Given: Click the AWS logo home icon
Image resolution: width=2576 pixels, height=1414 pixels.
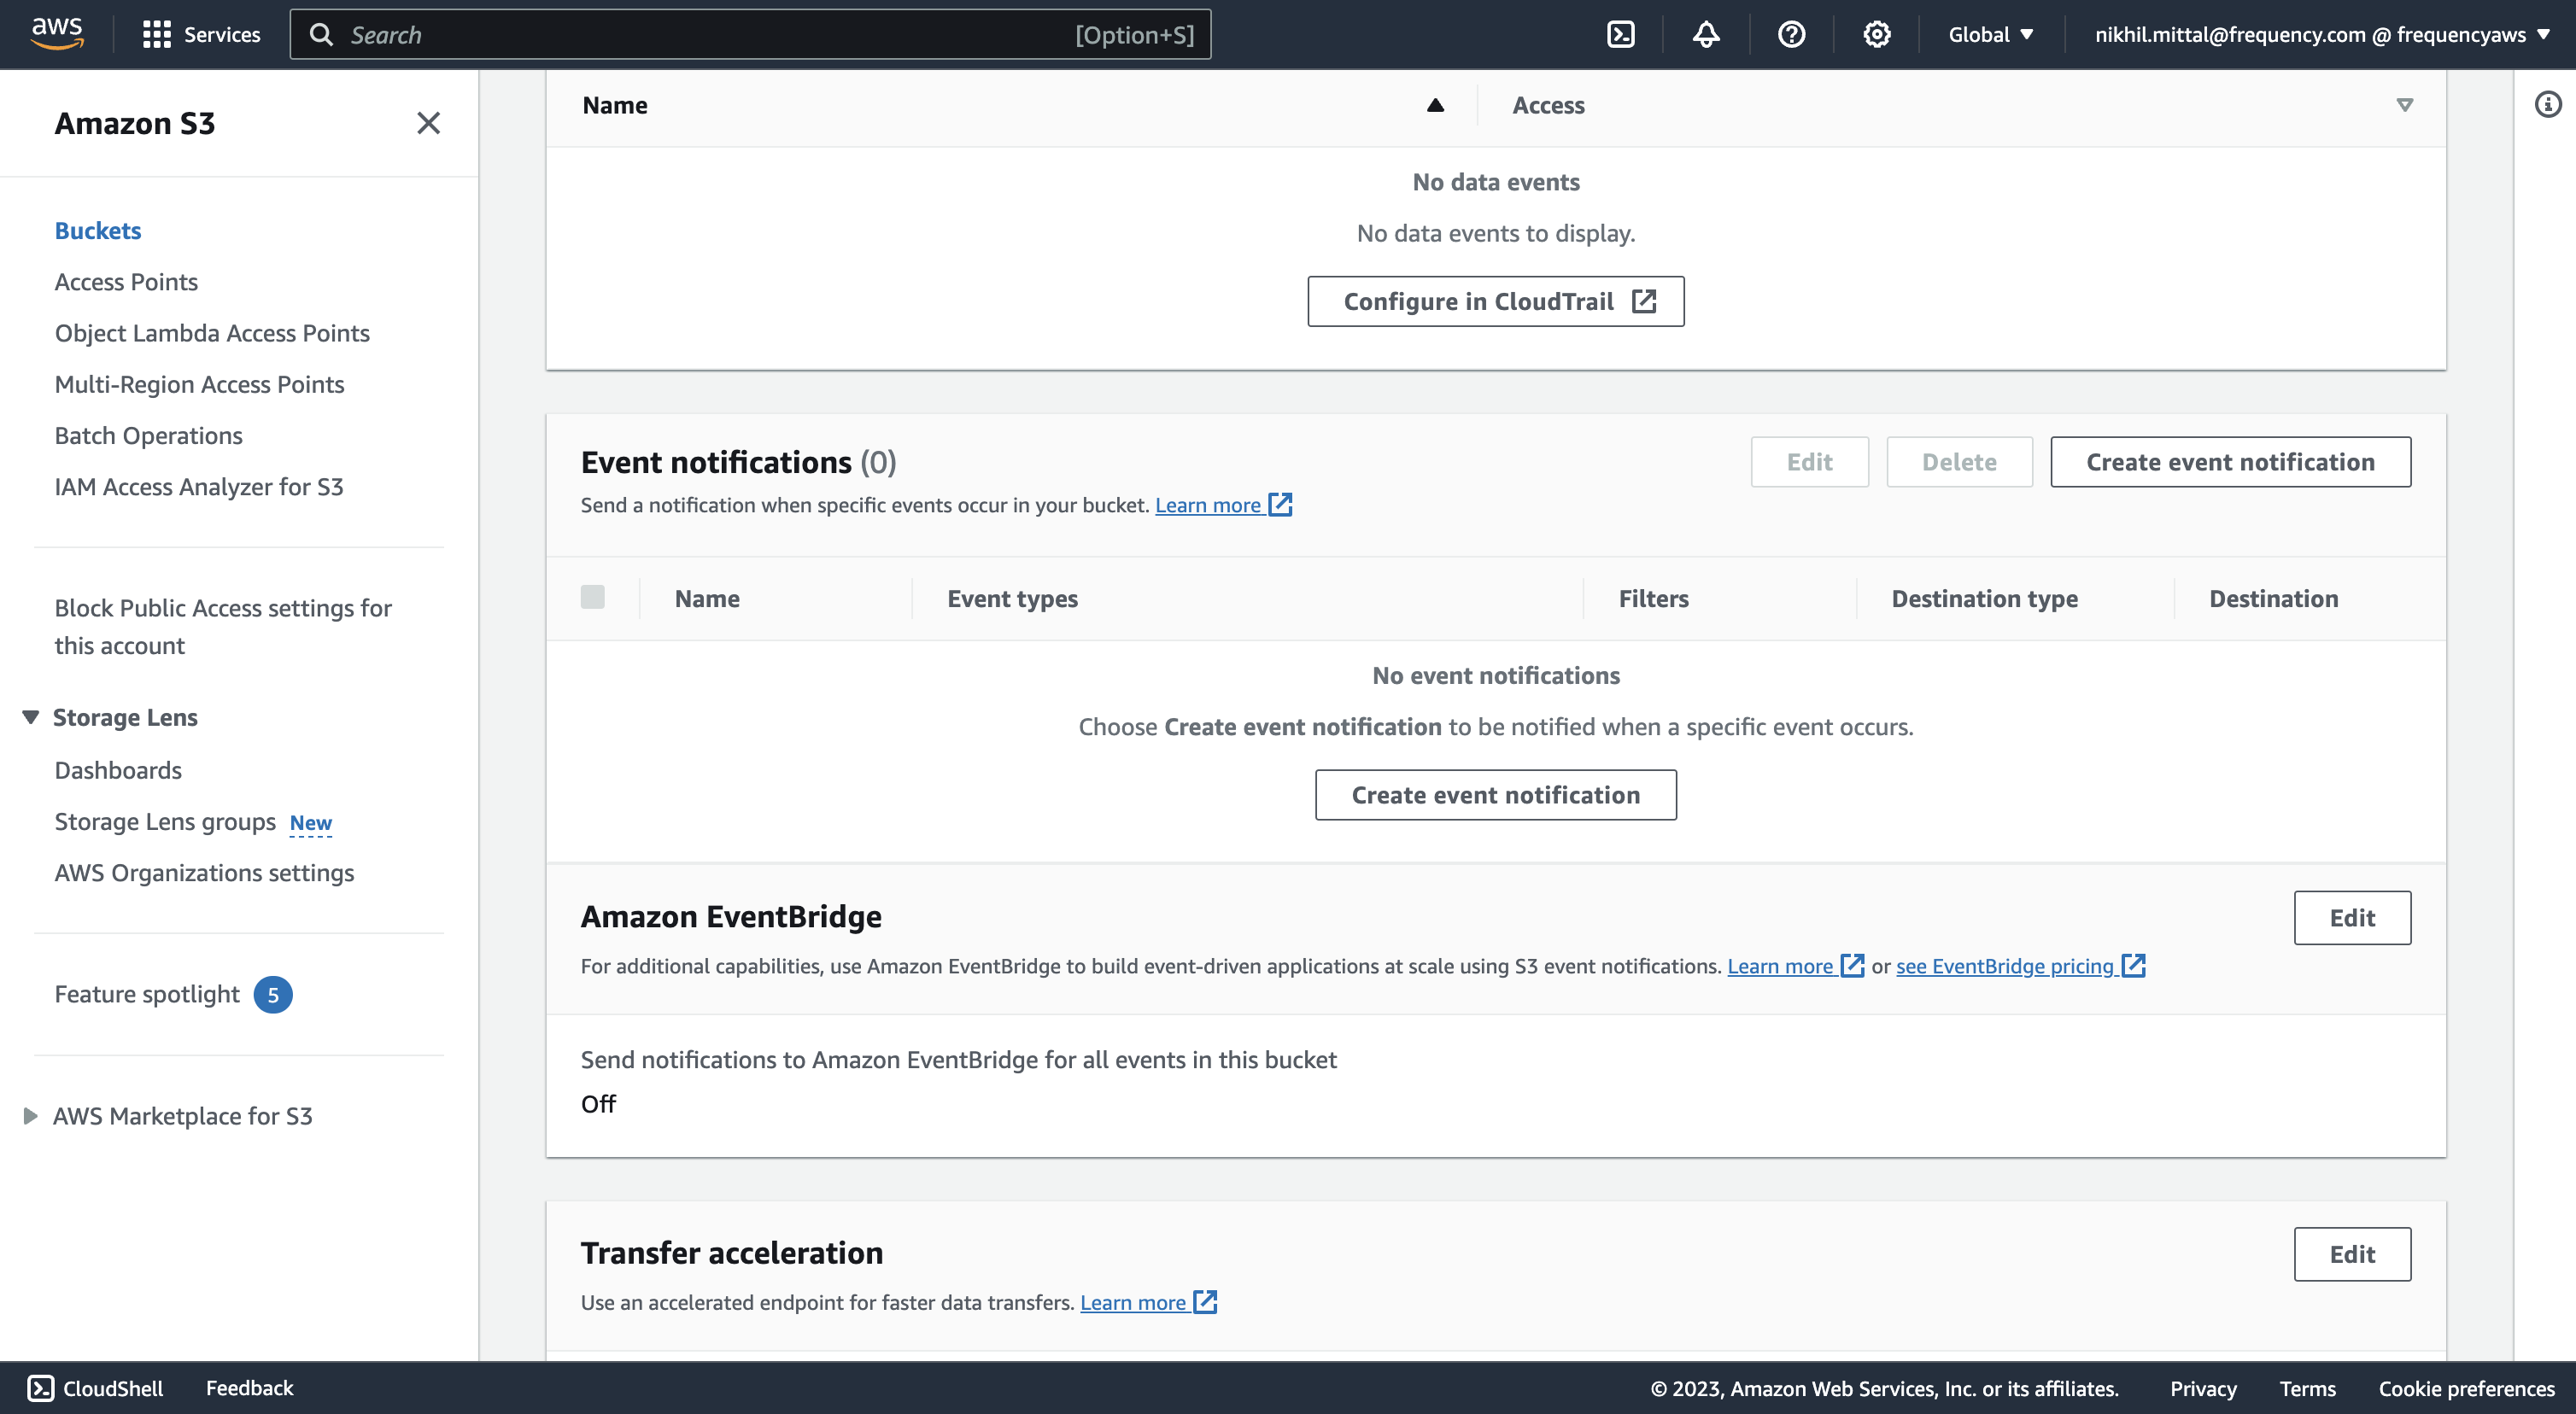Looking at the screenshot, I should 57,33.
